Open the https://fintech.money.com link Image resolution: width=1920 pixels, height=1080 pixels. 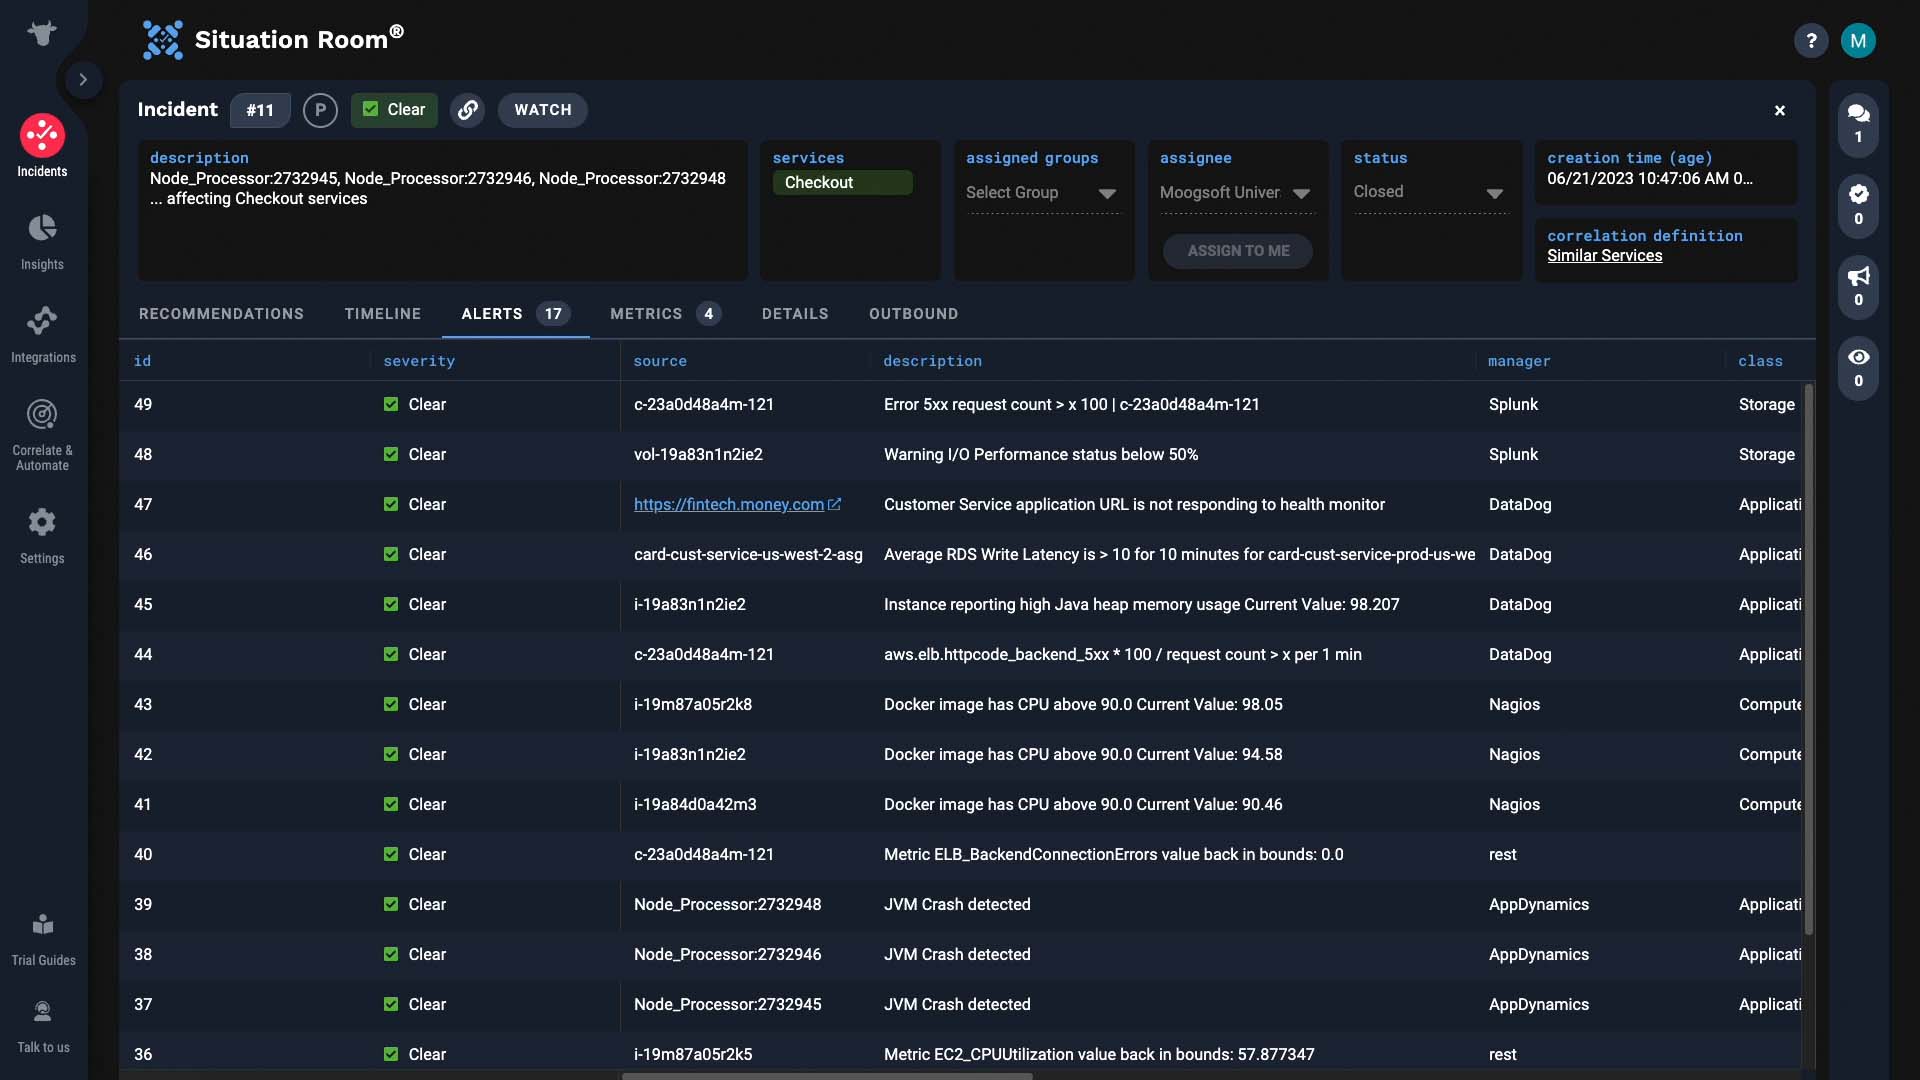click(729, 505)
